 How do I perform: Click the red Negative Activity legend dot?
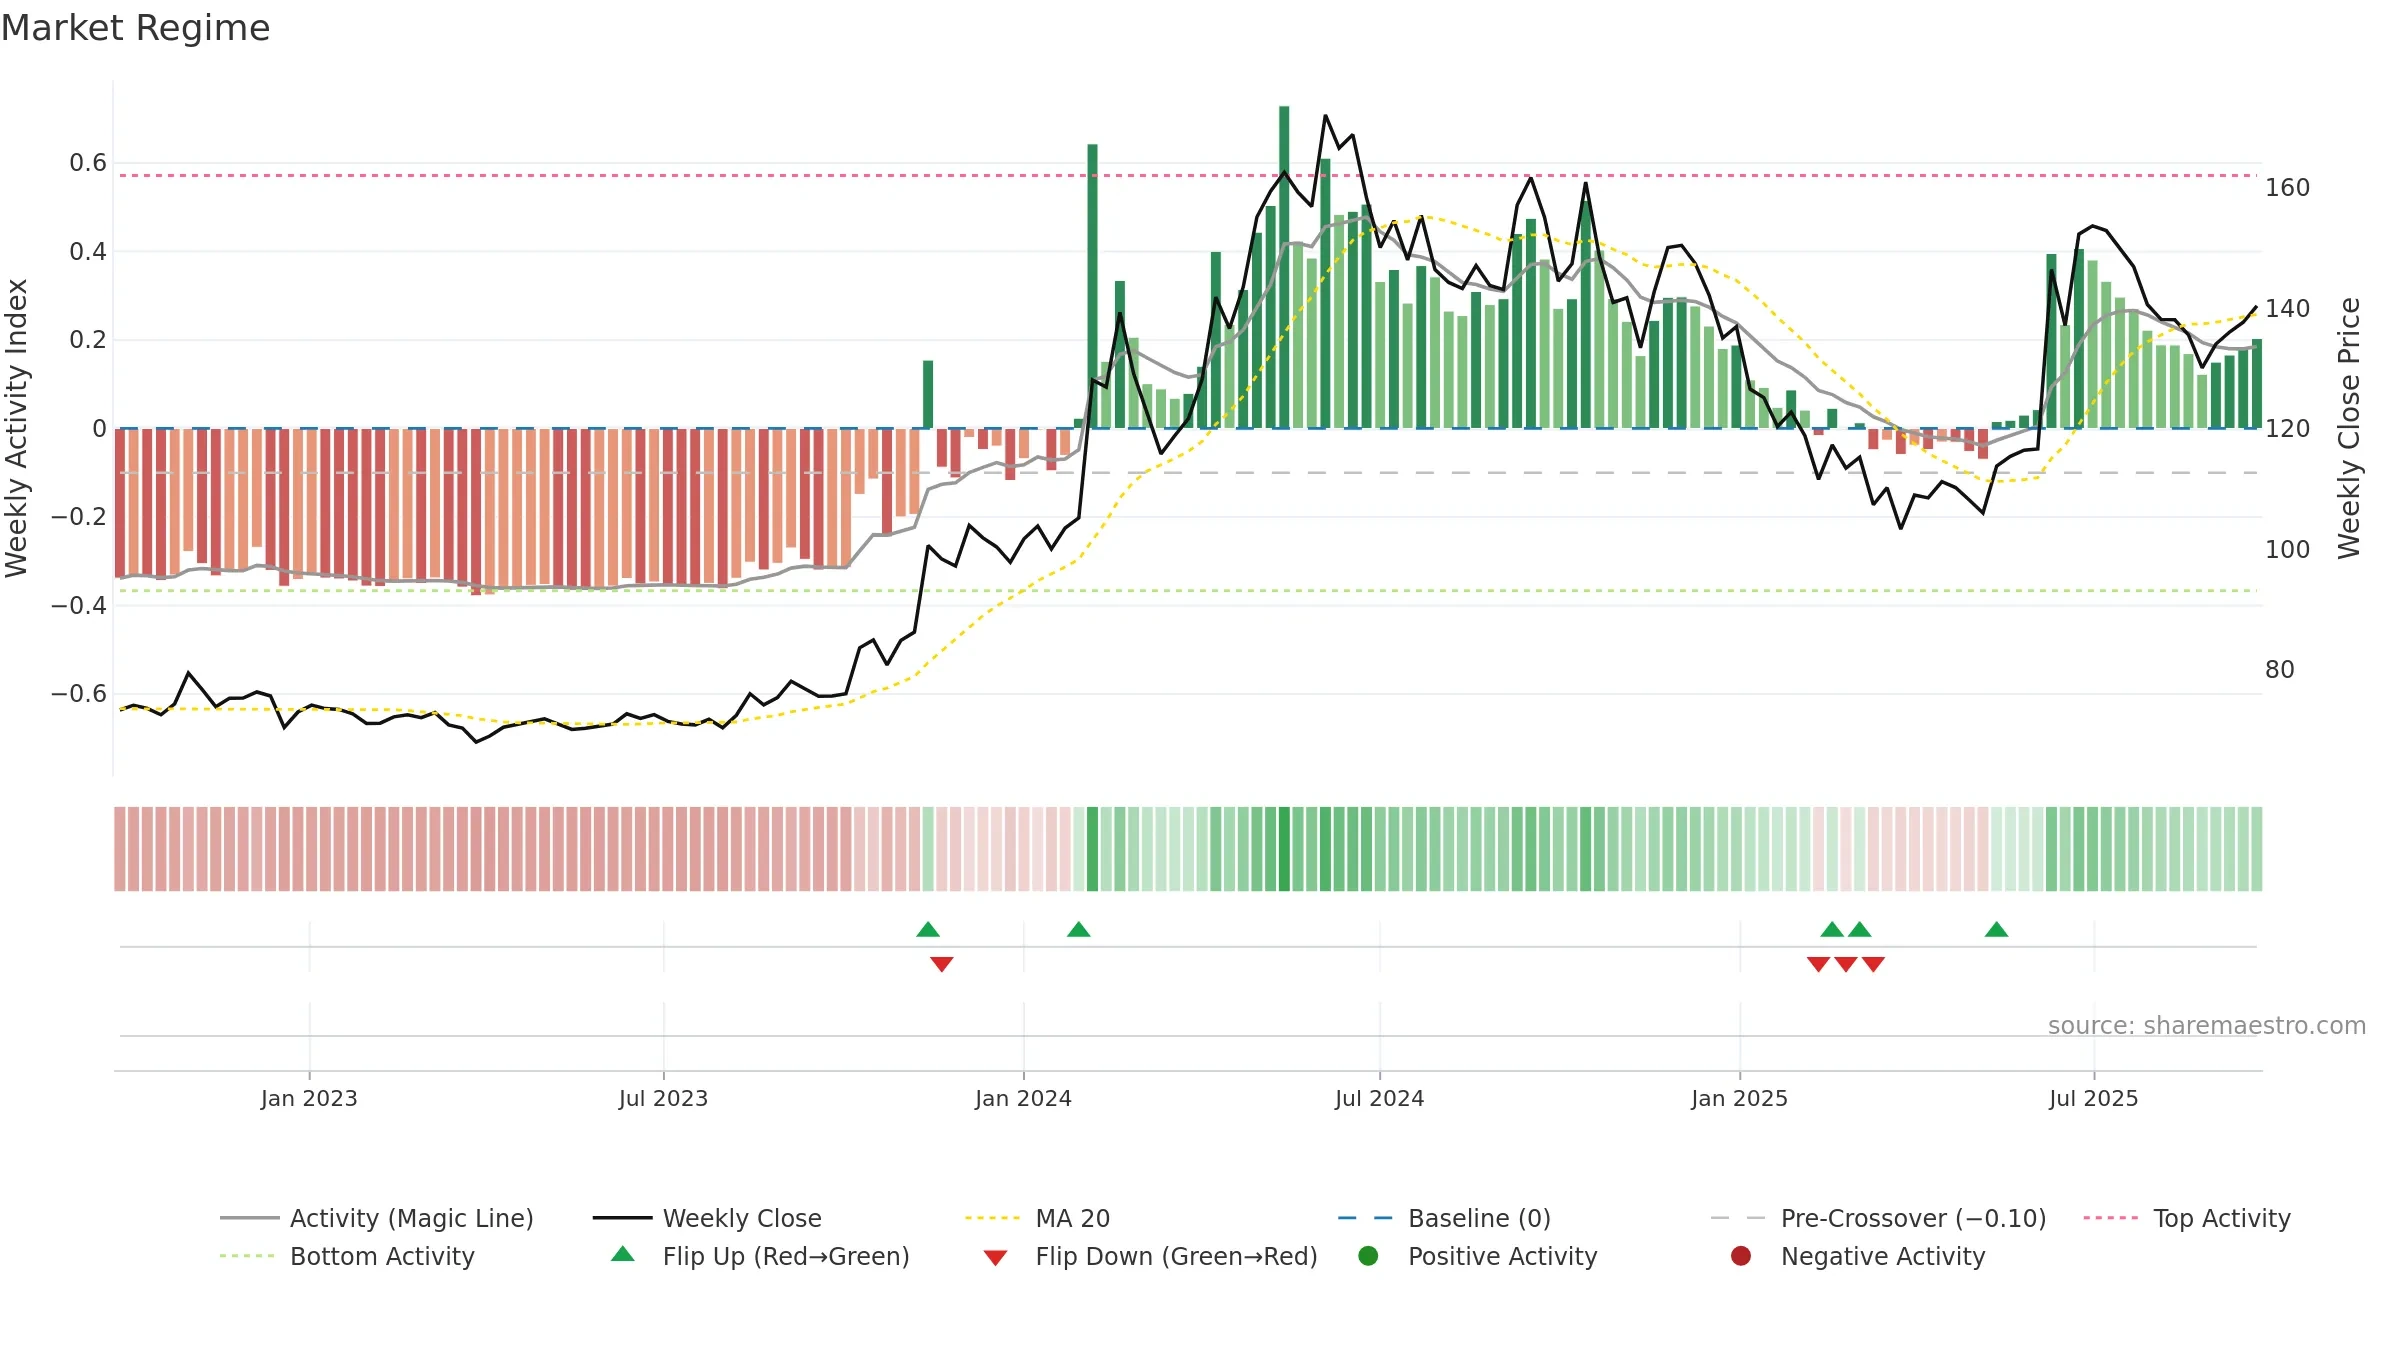click(x=1741, y=1256)
